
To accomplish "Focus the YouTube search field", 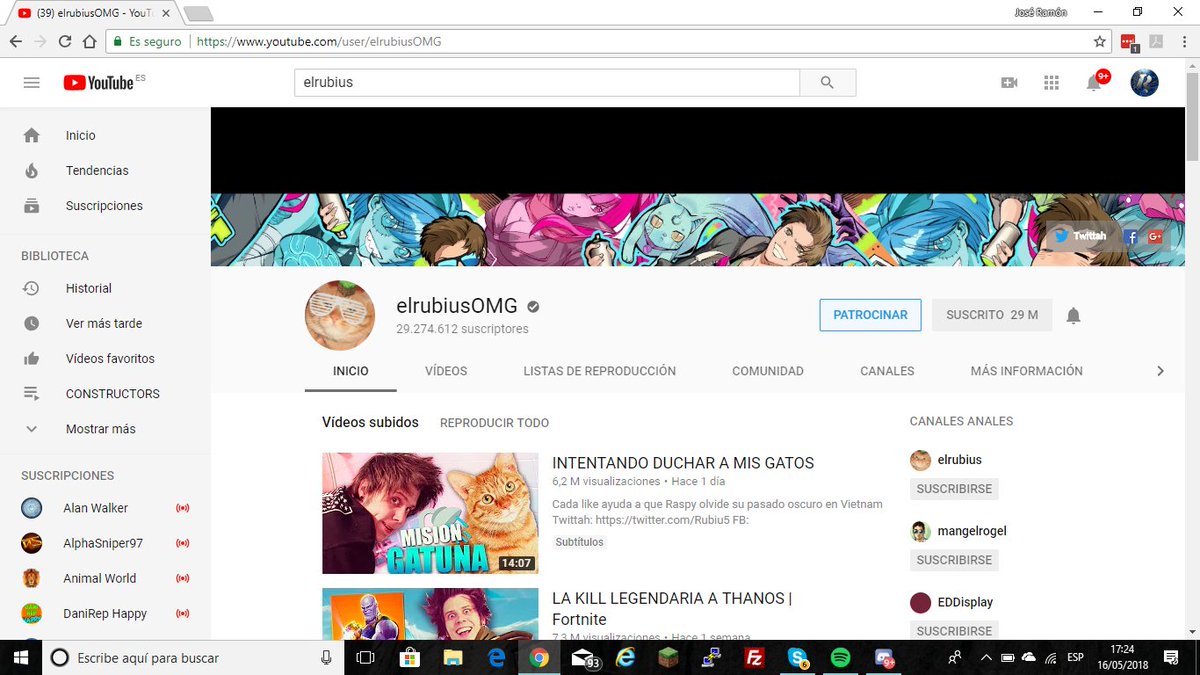I will [x=547, y=83].
